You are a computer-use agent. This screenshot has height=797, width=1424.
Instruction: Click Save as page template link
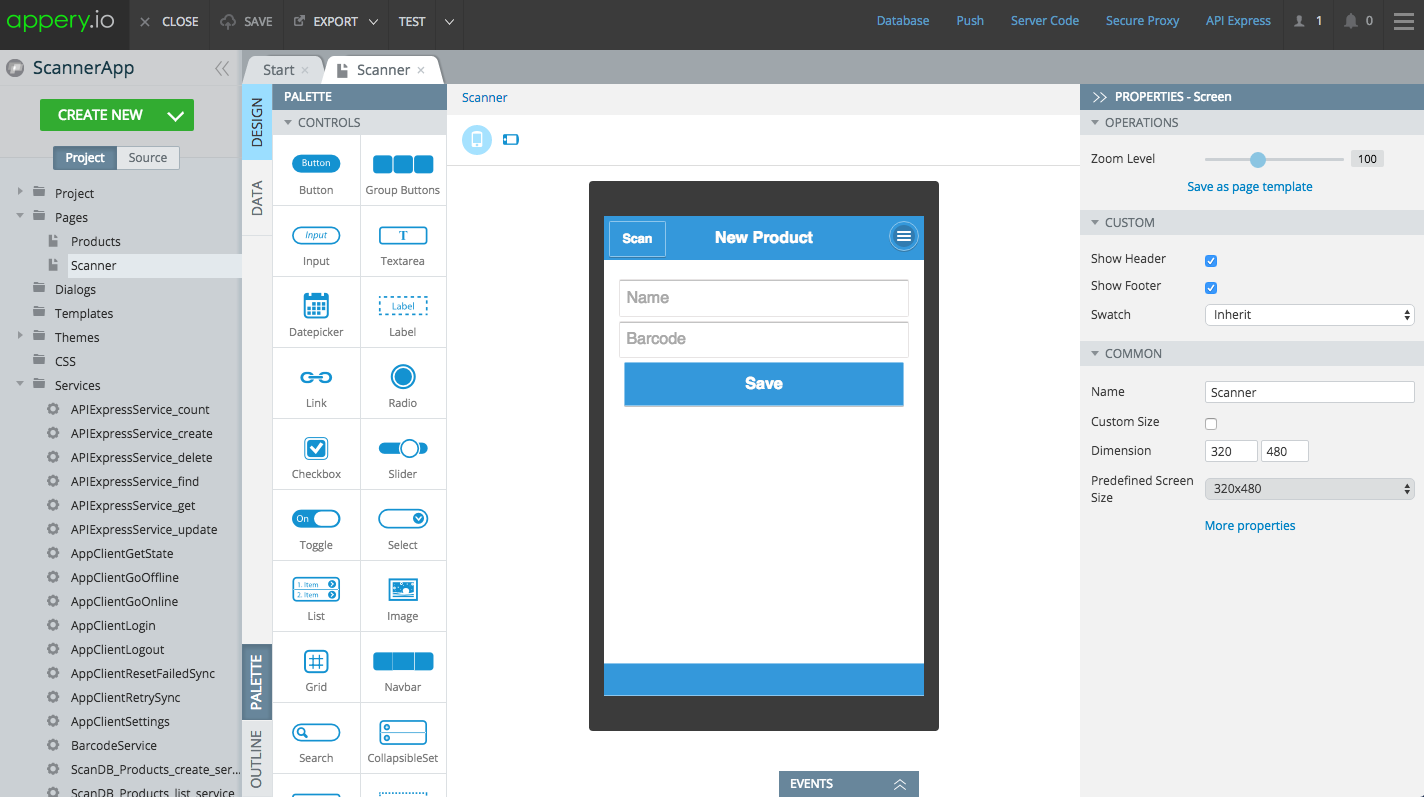(1250, 187)
